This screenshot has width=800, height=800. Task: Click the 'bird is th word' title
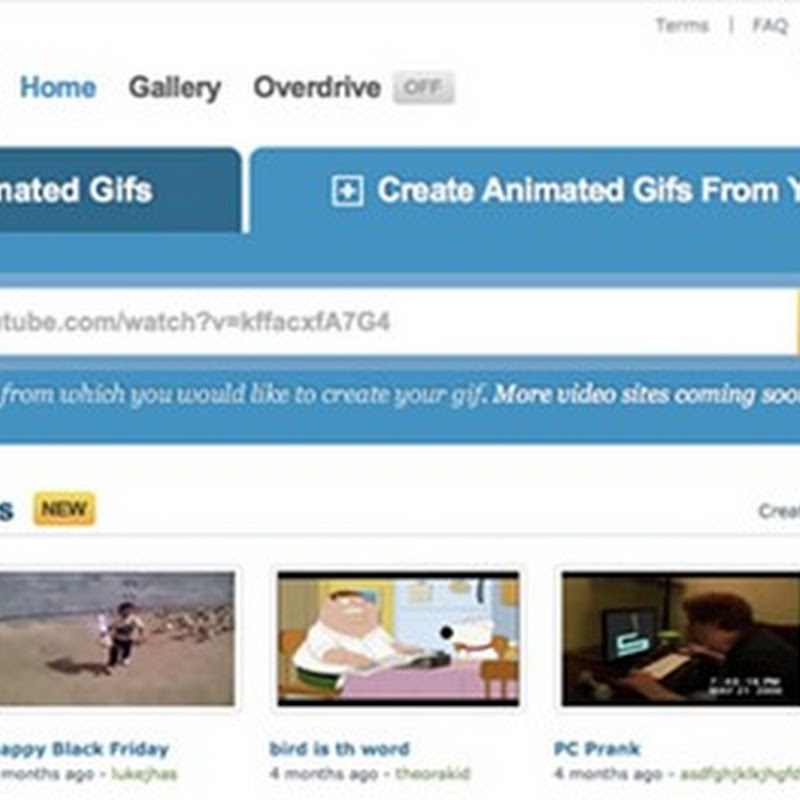pos(339,748)
